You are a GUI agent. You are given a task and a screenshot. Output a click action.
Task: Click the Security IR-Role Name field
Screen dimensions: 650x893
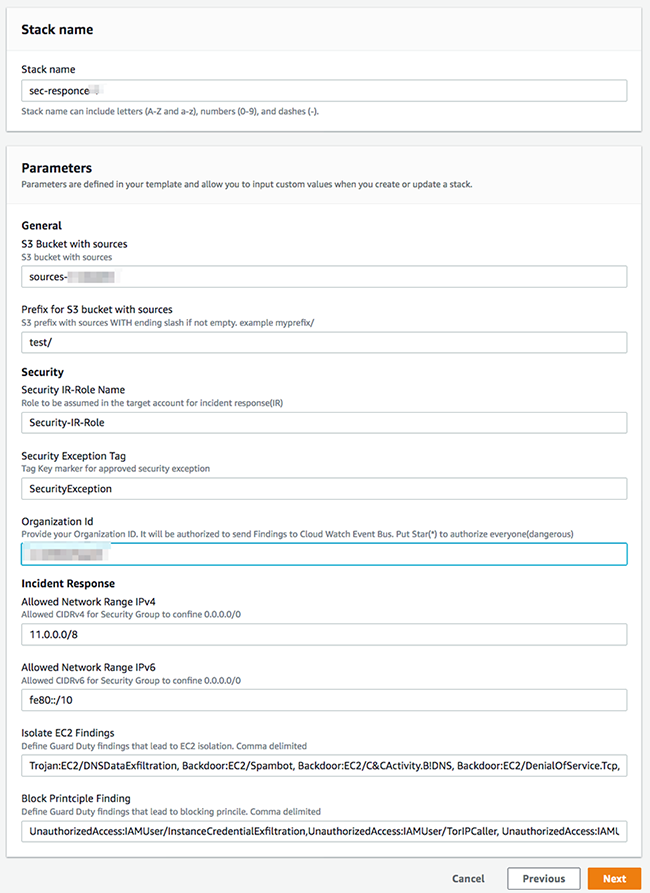[324, 422]
